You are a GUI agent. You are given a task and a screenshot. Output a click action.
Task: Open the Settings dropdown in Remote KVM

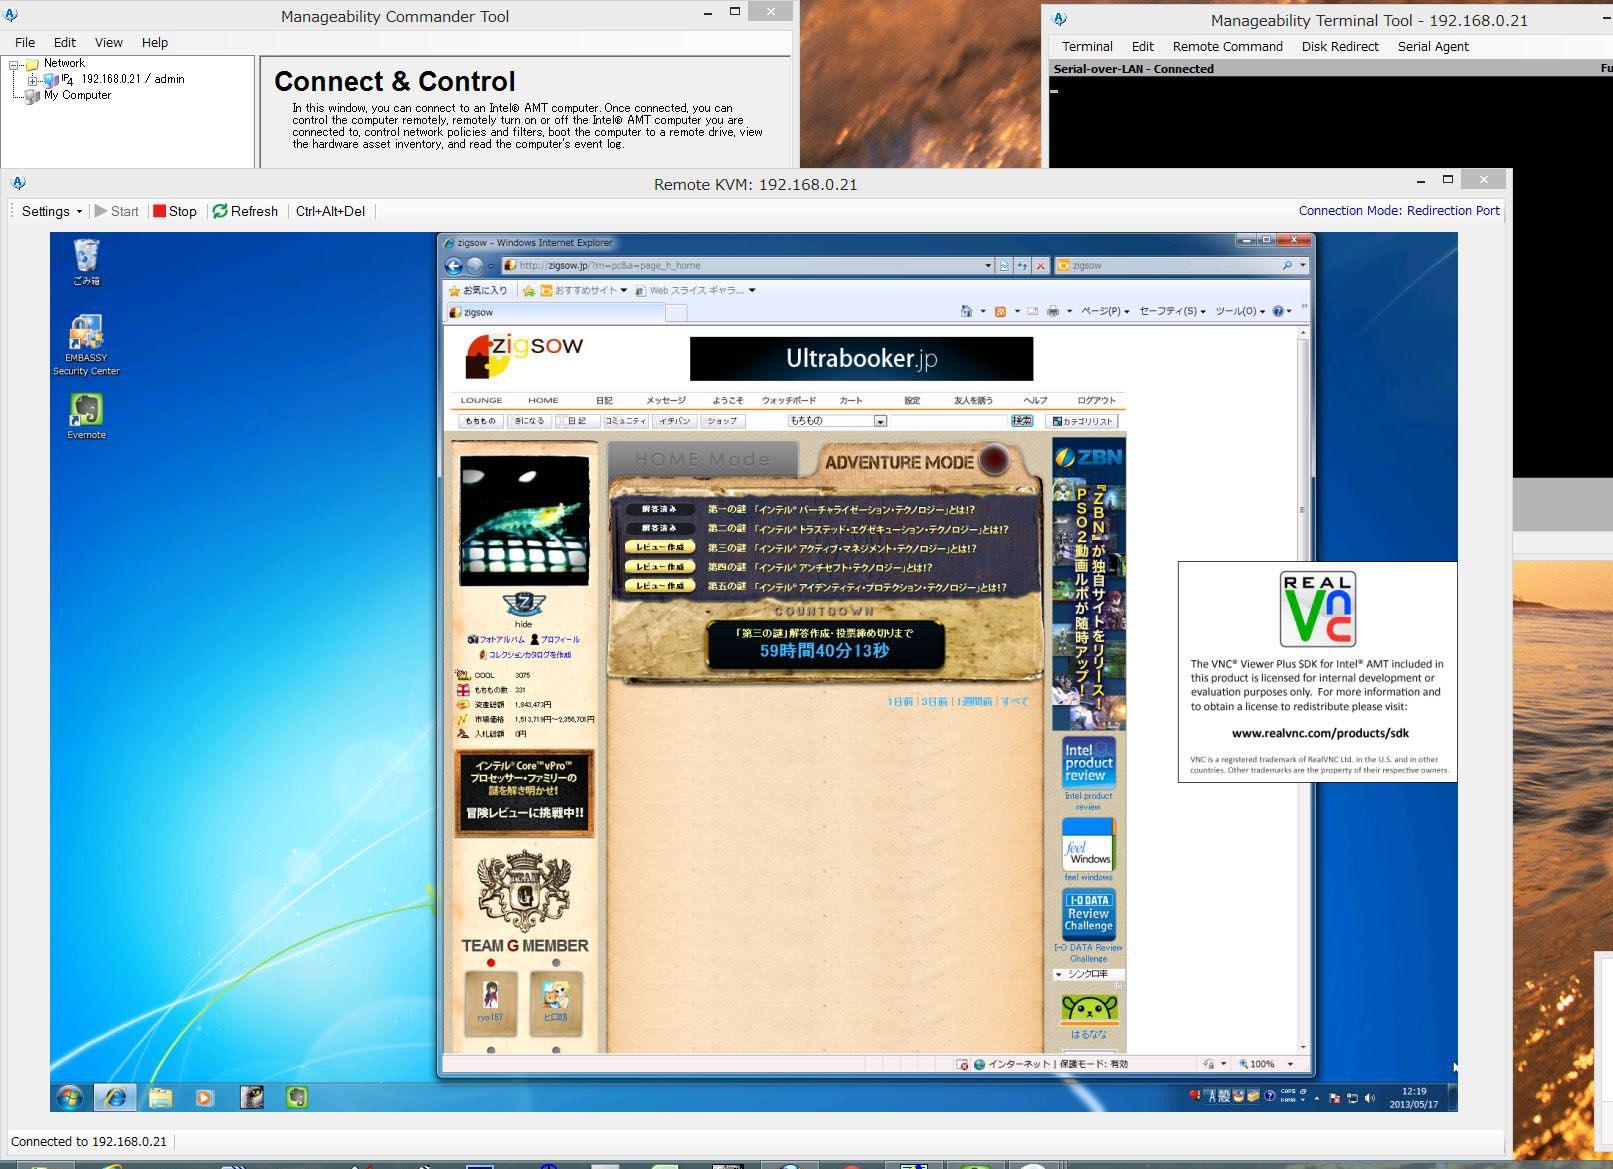click(x=52, y=211)
